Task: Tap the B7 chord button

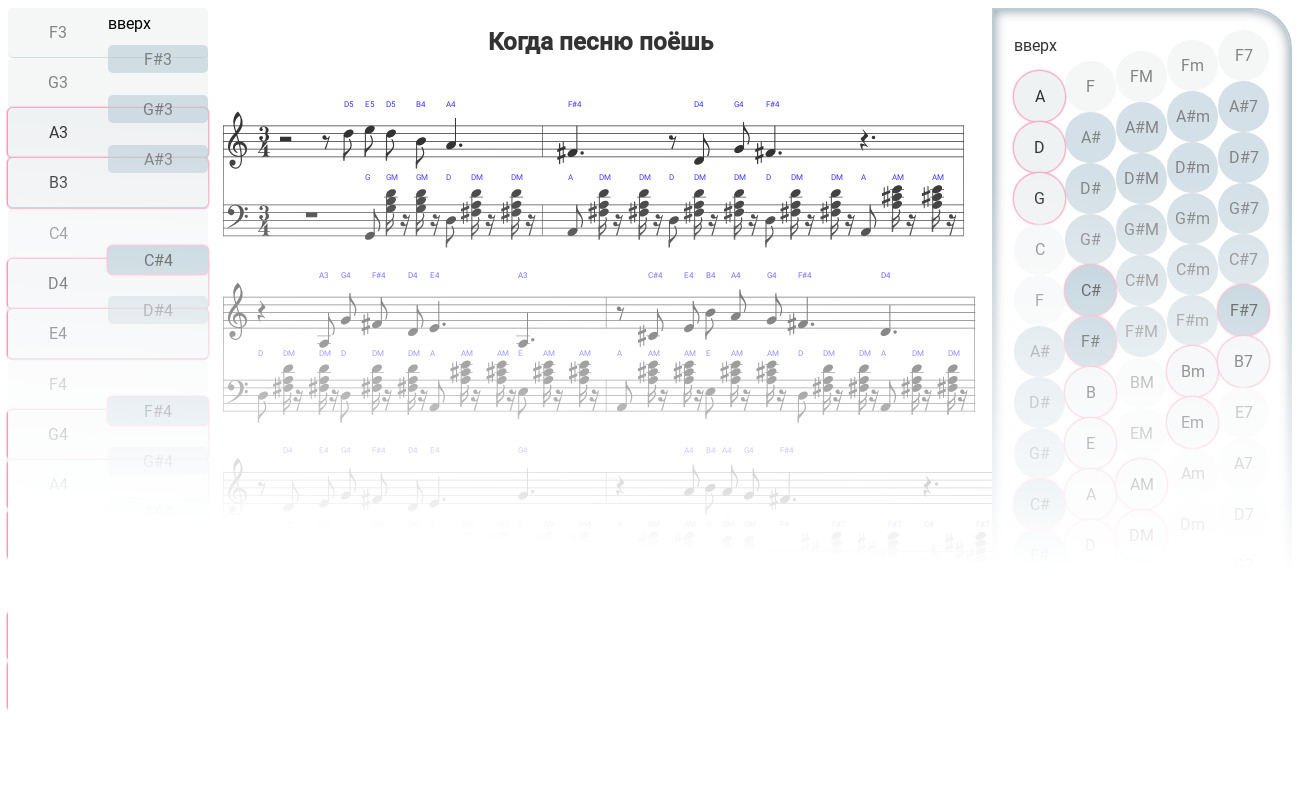Action: pos(1243,361)
